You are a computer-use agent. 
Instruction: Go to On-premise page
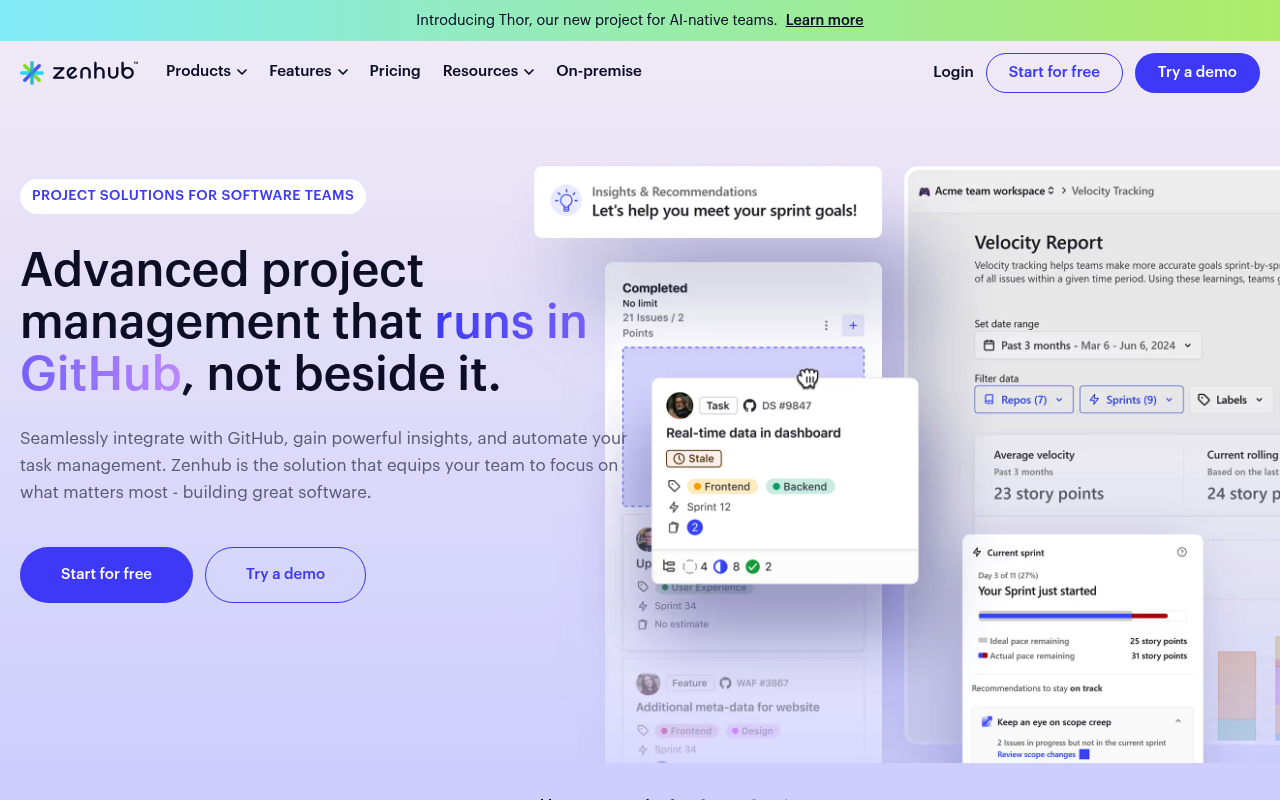click(599, 71)
